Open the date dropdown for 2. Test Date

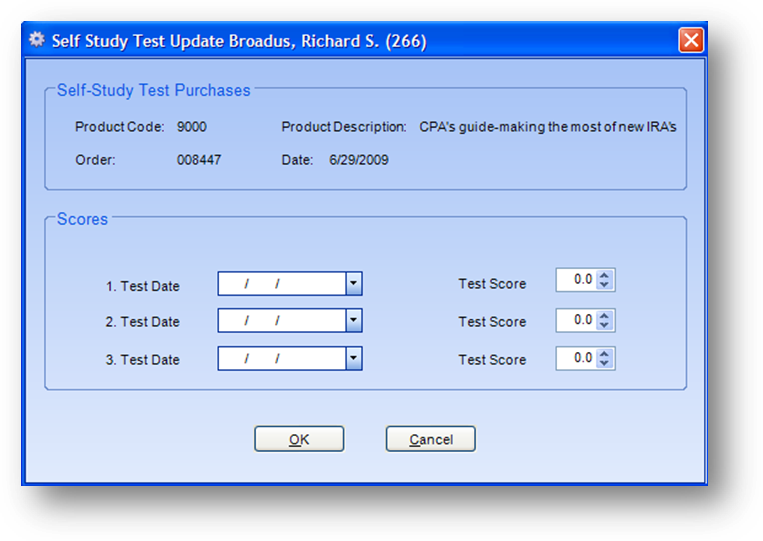354,320
